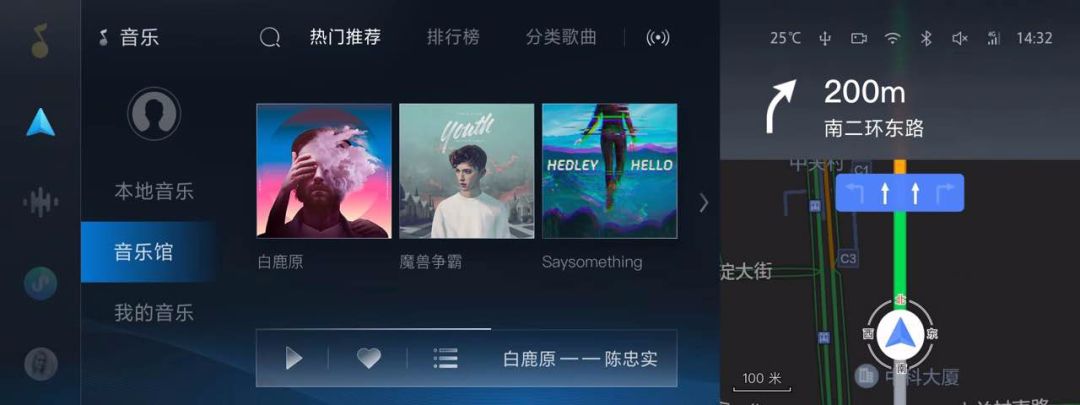This screenshot has width=1080, height=405.
Task: Open the search magnifier icon
Action: coord(269,37)
